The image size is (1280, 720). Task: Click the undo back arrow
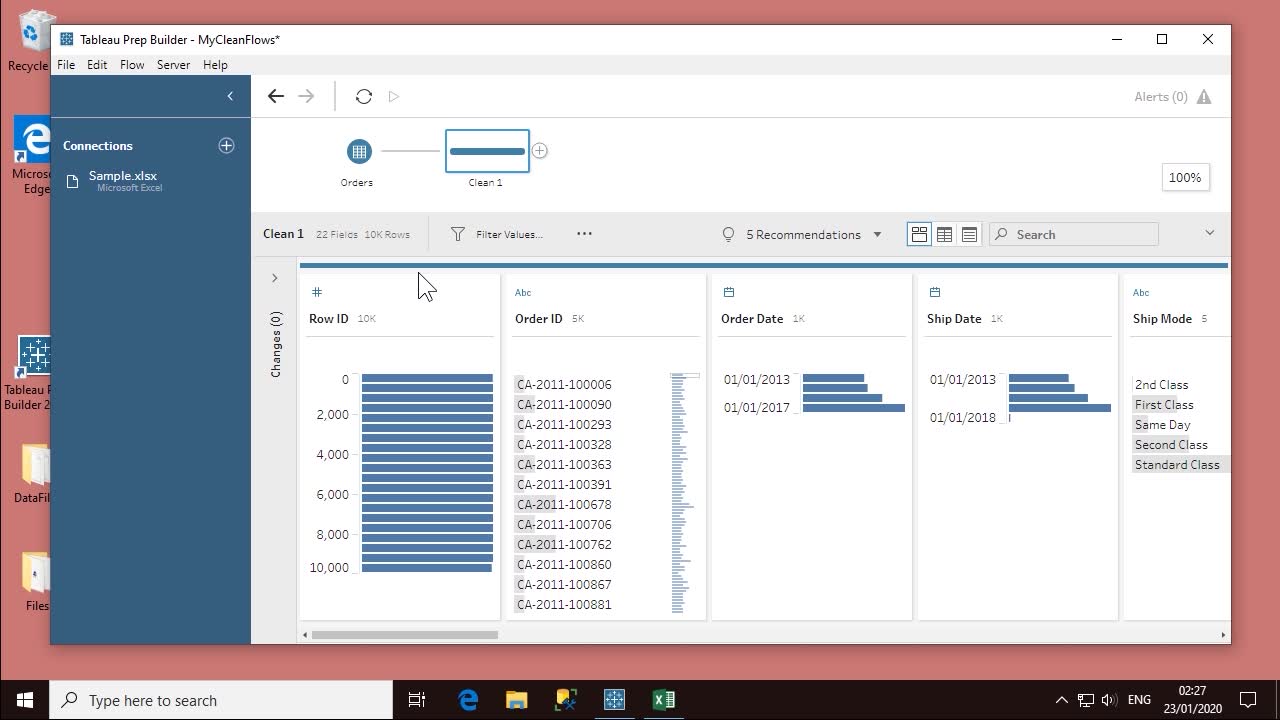(x=276, y=97)
